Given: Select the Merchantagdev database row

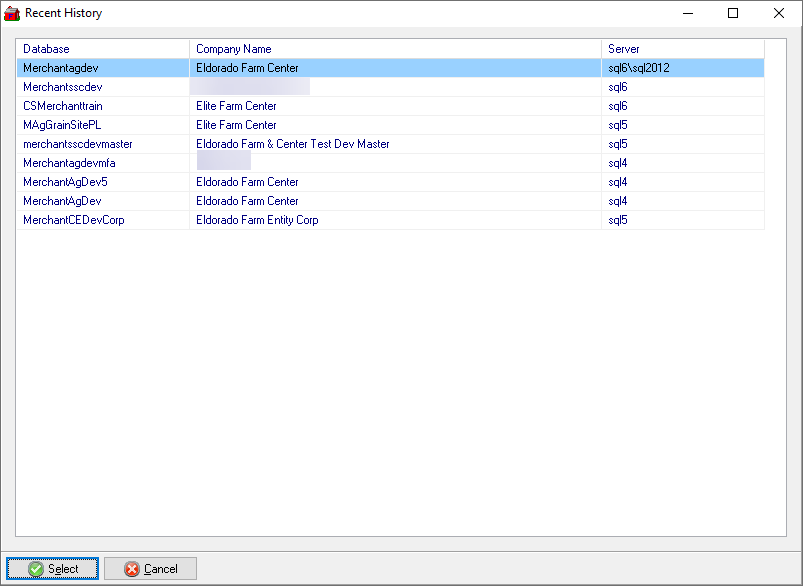Looking at the screenshot, I should click(61, 68).
